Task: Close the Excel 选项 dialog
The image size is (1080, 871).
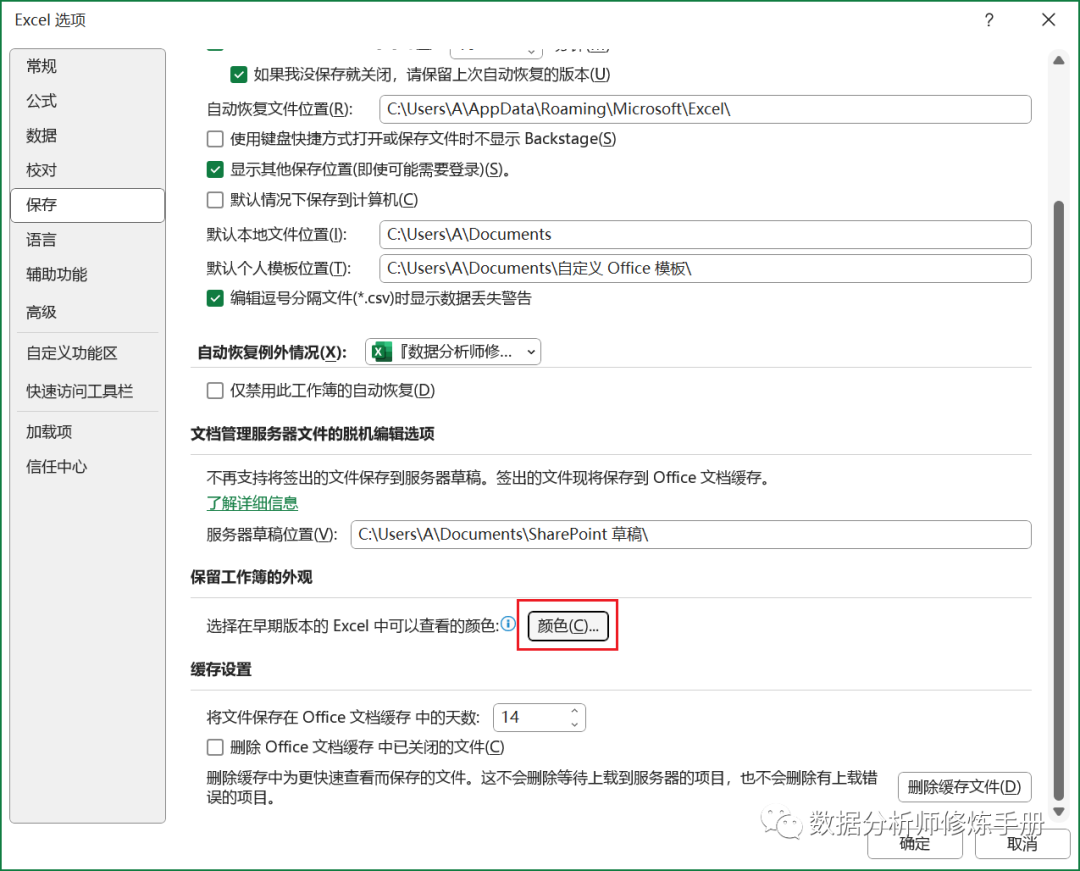Action: 1048,20
